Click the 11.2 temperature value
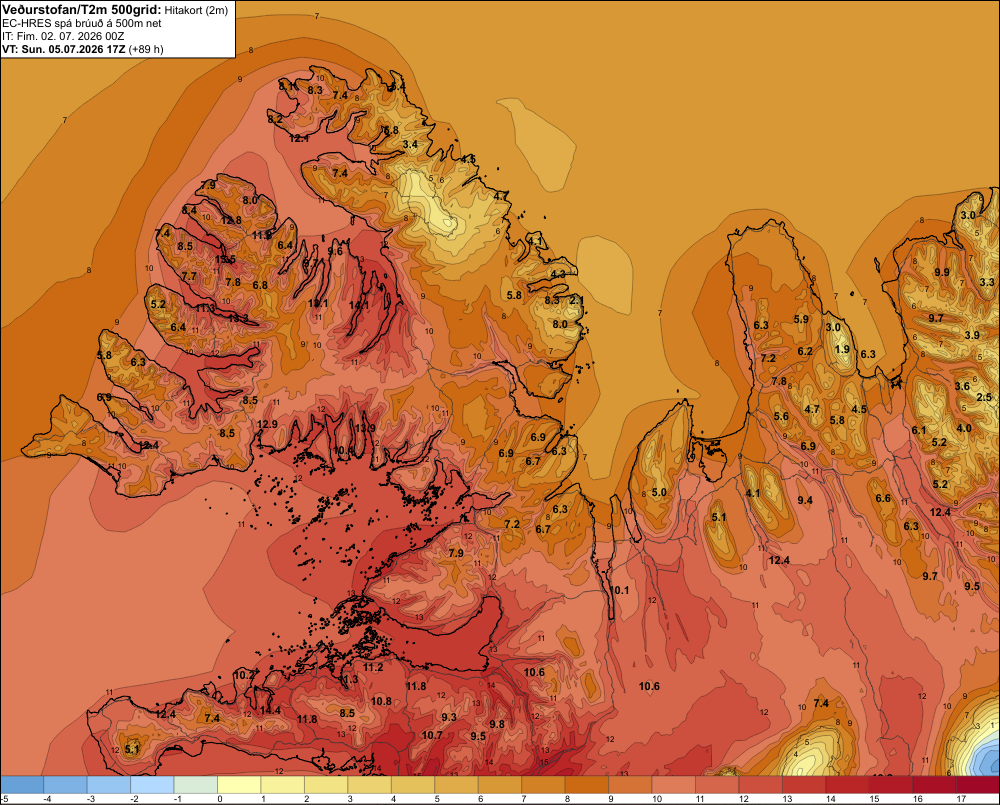 pos(373,667)
